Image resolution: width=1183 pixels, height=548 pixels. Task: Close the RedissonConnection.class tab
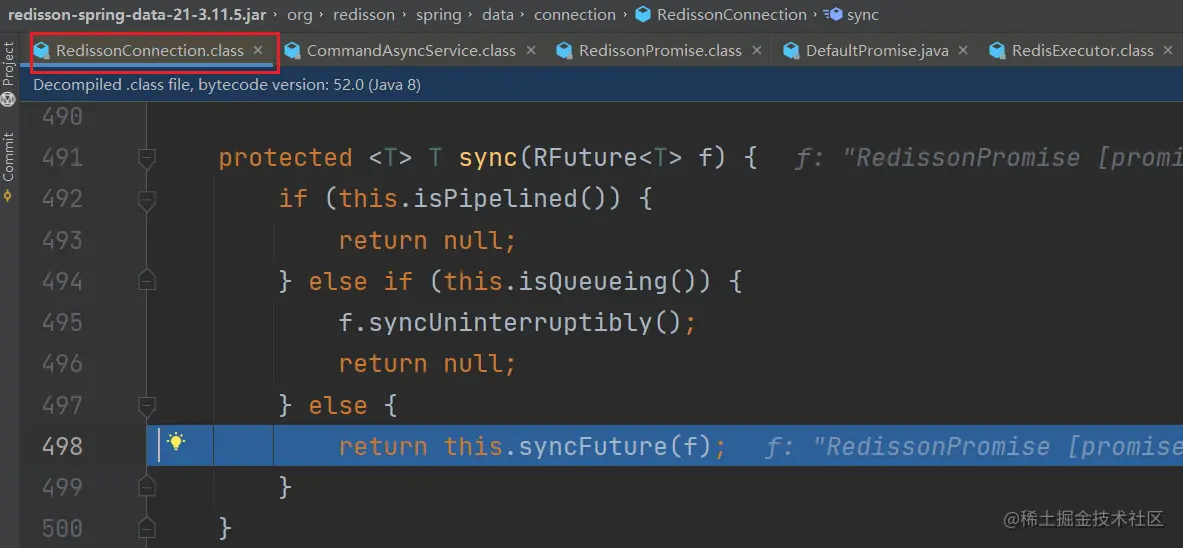pos(258,50)
